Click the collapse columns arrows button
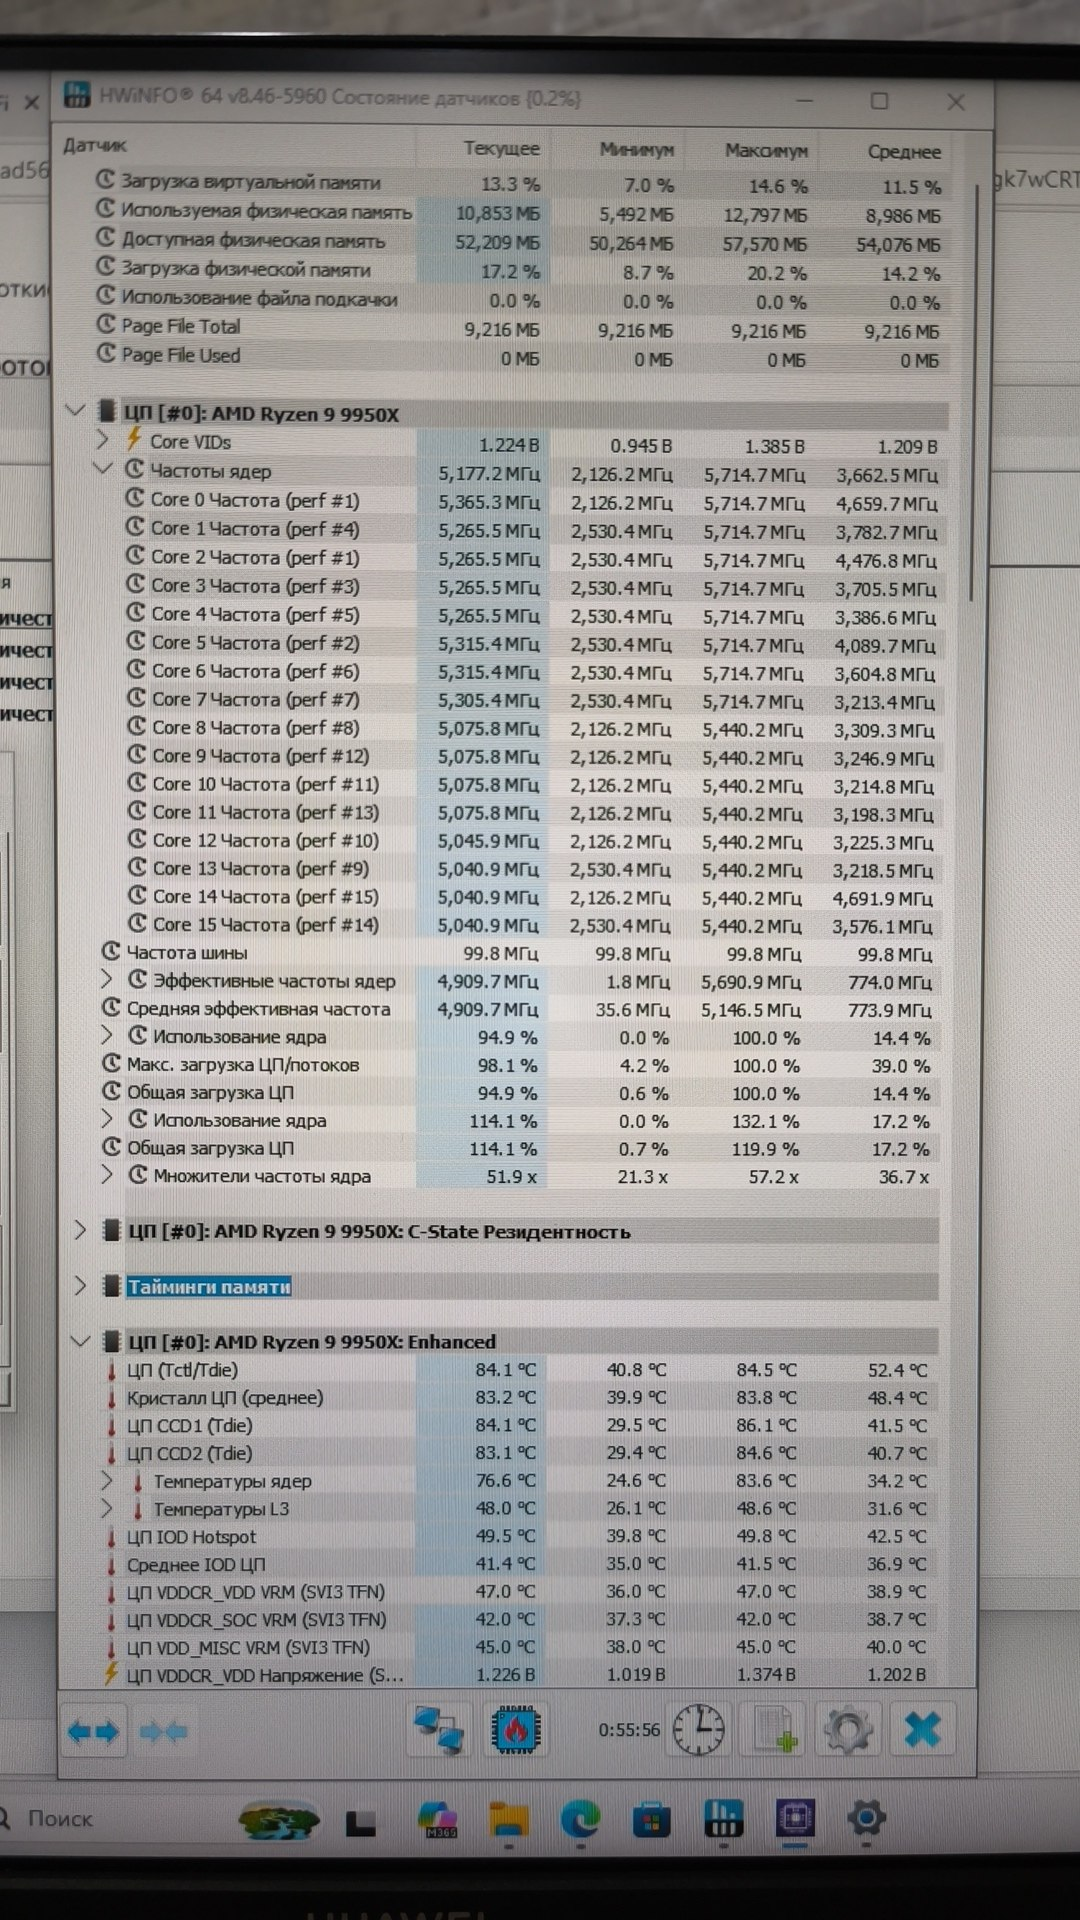 pos(163,1732)
